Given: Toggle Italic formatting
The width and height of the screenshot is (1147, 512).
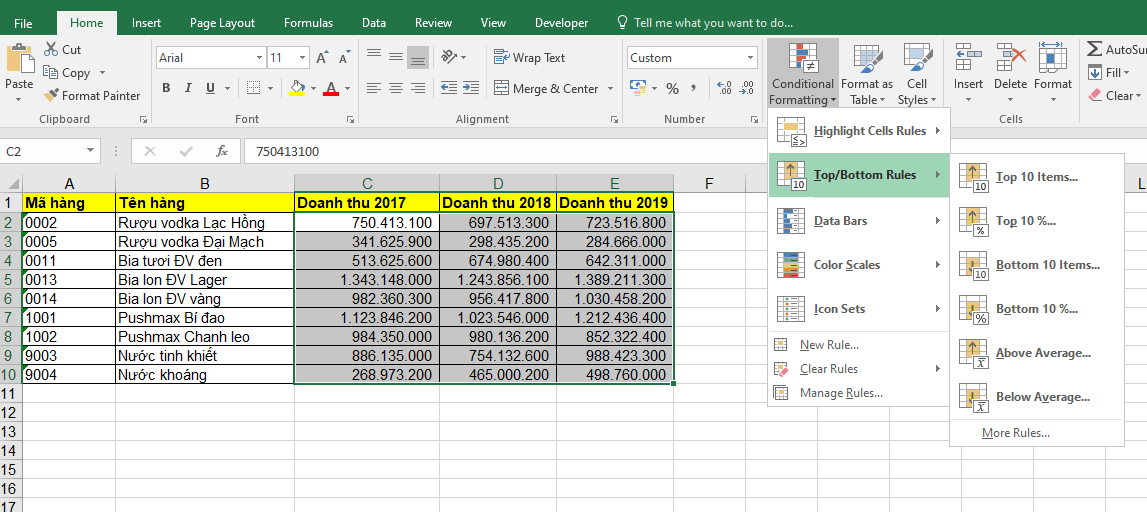Looking at the screenshot, I should pos(189,88).
